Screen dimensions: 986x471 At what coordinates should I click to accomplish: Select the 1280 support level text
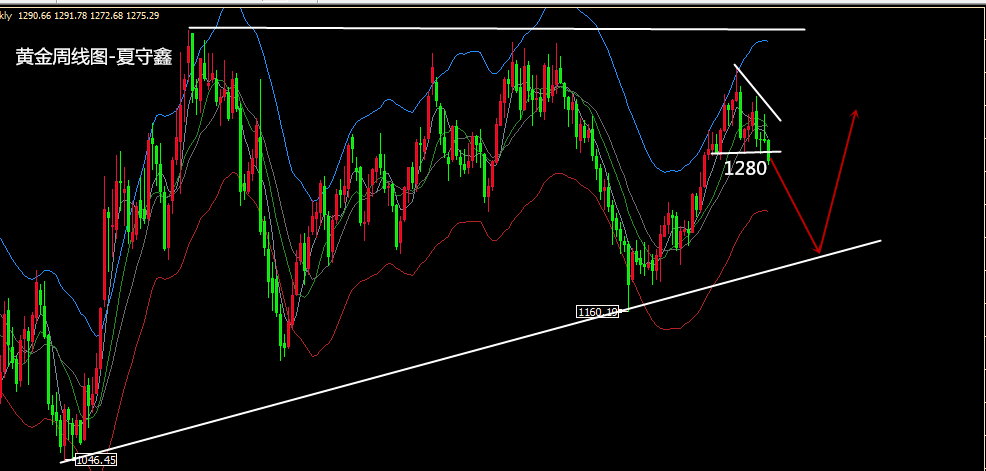point(745,168)
